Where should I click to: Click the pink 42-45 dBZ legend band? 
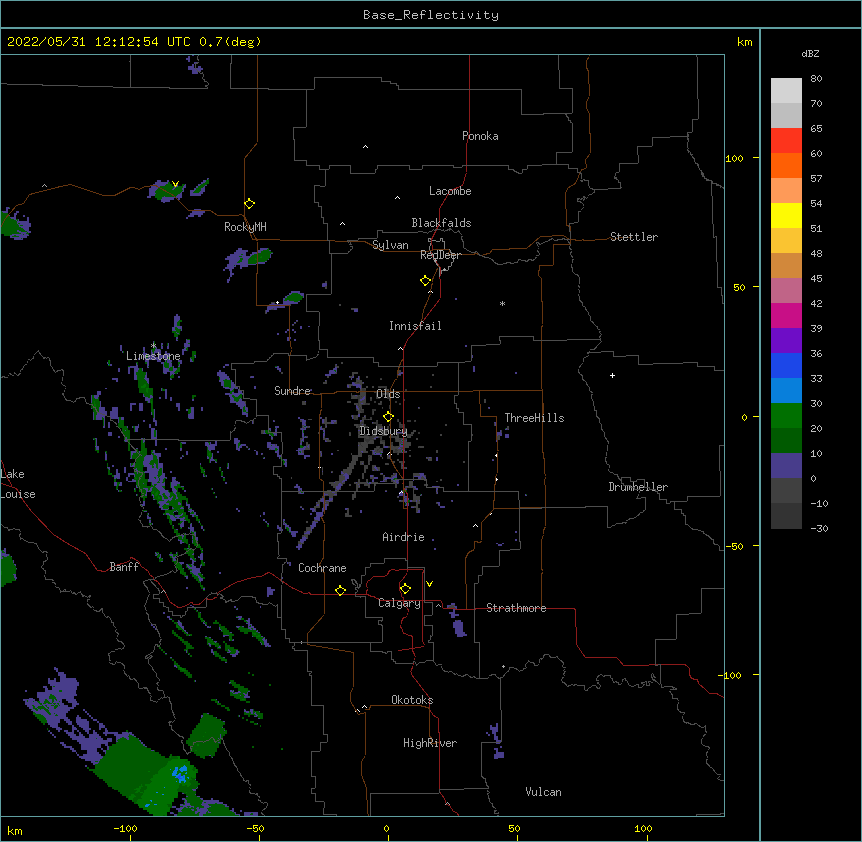coord(786,290)
